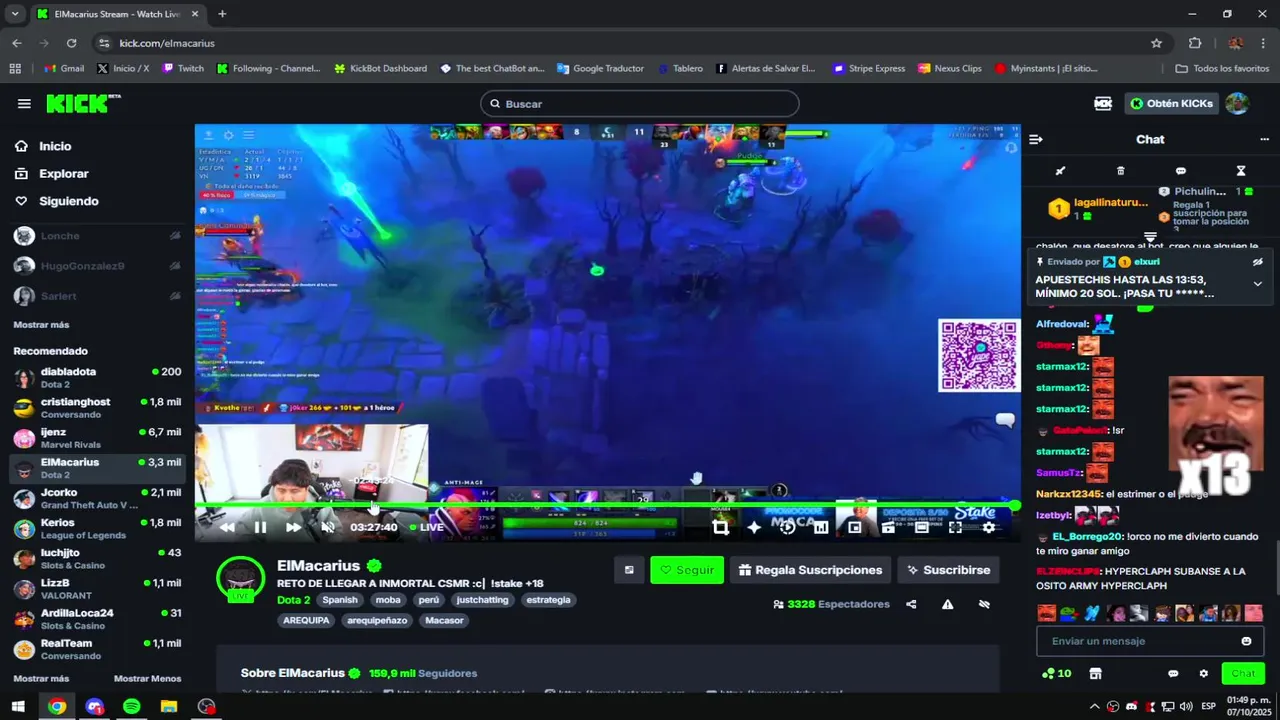
Task: Toggle picture-in-picture mode
Action: point(855,527)
